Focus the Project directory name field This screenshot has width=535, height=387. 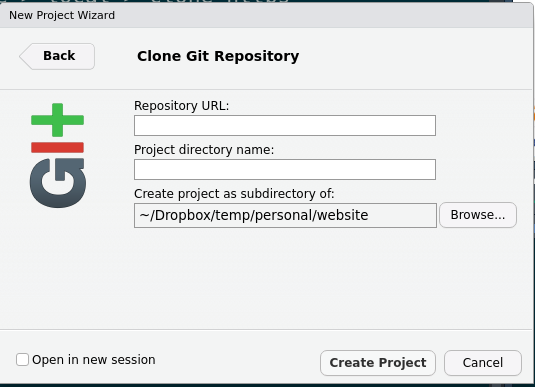pyautogui.click(x=285, y=169)
